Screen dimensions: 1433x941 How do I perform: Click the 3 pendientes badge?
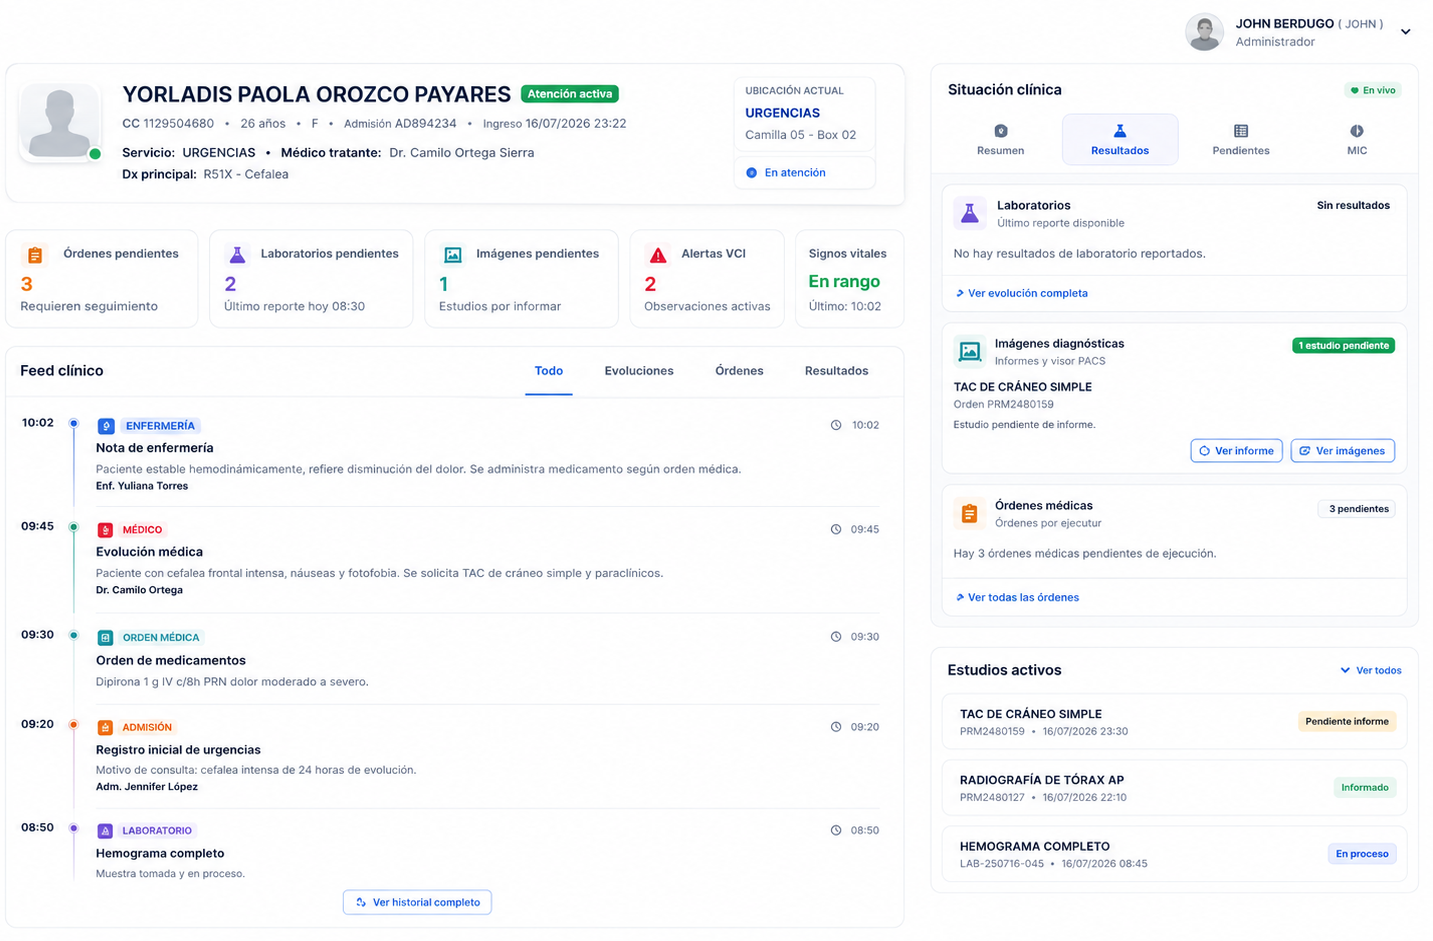click(1358, 509)
